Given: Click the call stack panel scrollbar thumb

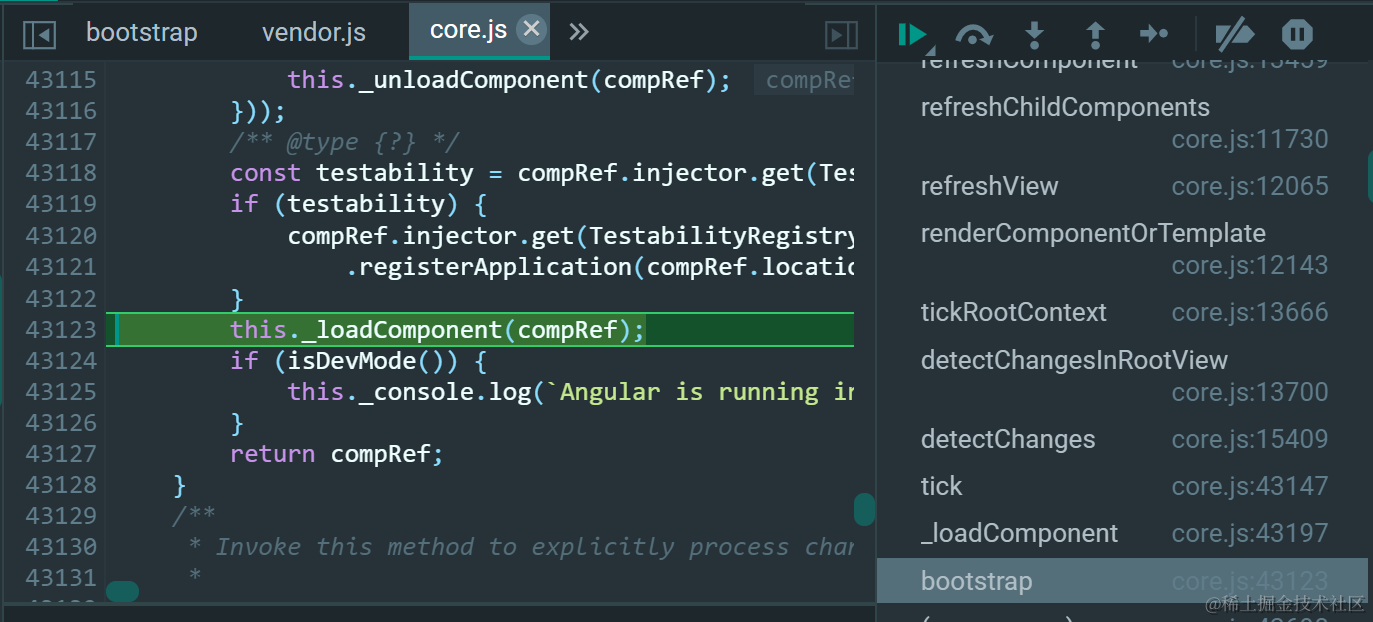Looking at the screenshot, I should pos(1370,176).
